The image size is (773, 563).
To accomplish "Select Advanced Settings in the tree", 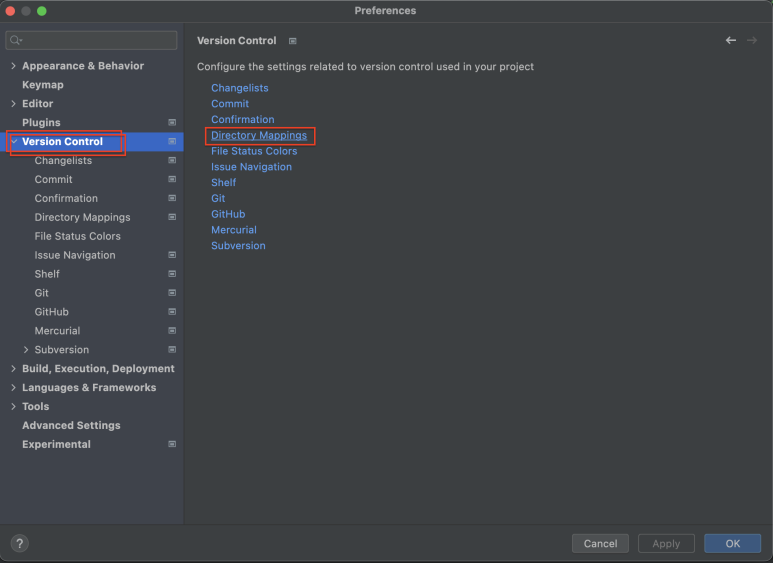I will click(71, 425).
